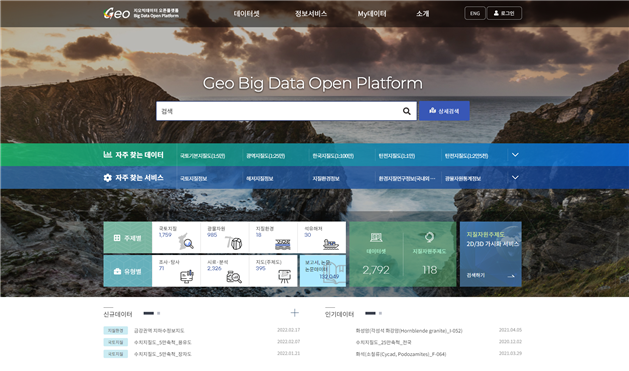The image size is (629, 371).
Task: Open 조사·탐사 survey type icon tile
Action: click(176, 271)
